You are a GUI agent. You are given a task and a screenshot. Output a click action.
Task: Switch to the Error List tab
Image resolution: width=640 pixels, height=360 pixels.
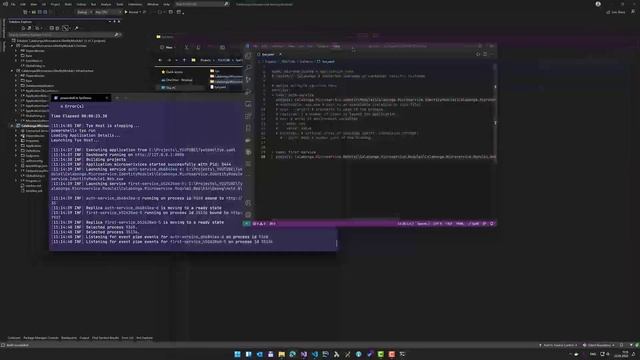click(x=127, y=338)
